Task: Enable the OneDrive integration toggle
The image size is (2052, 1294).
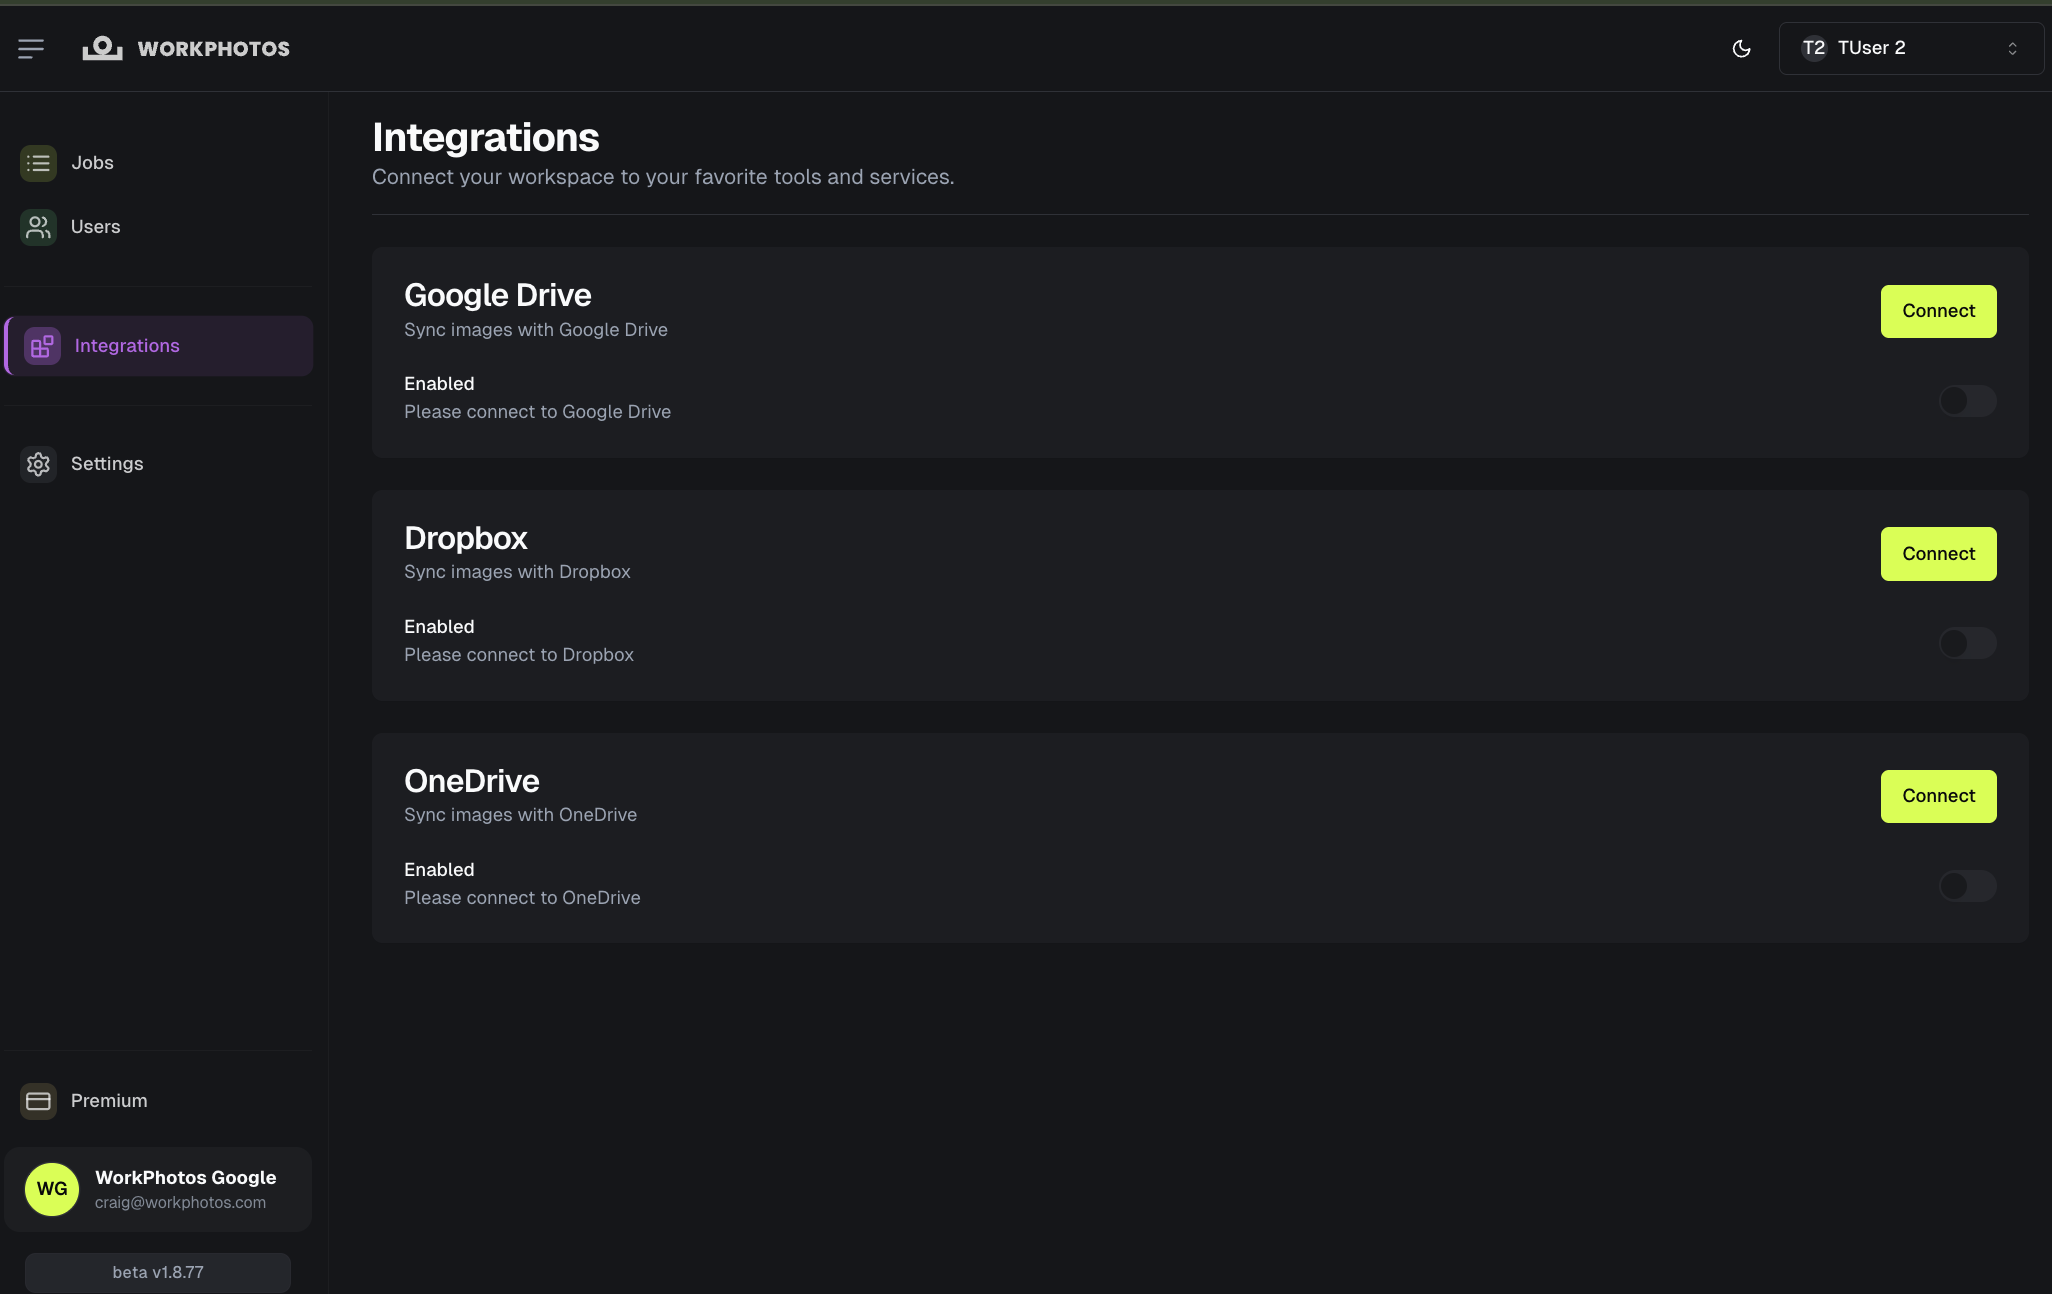Action: 1967,886
